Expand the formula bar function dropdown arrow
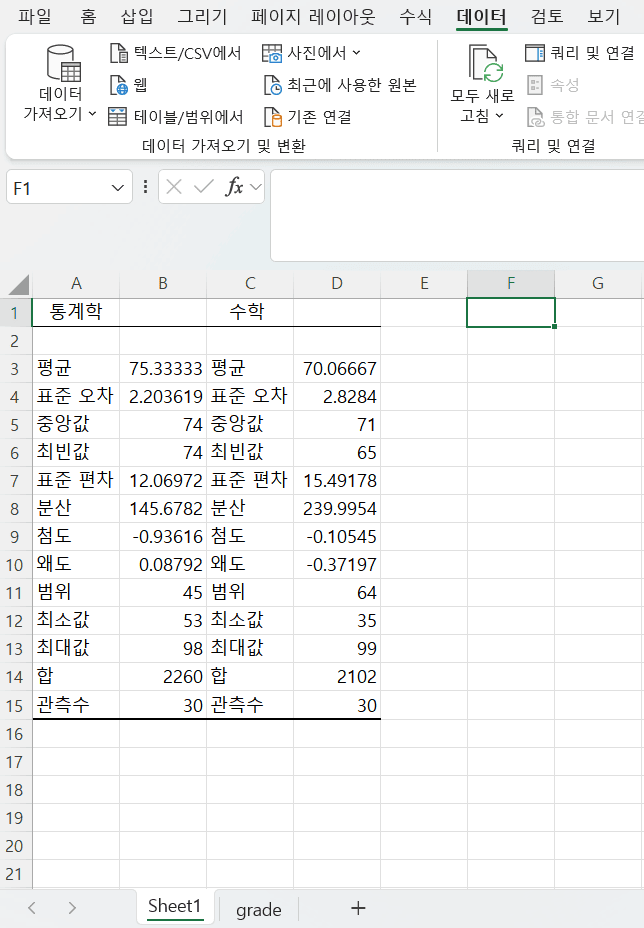 (255, 187)
